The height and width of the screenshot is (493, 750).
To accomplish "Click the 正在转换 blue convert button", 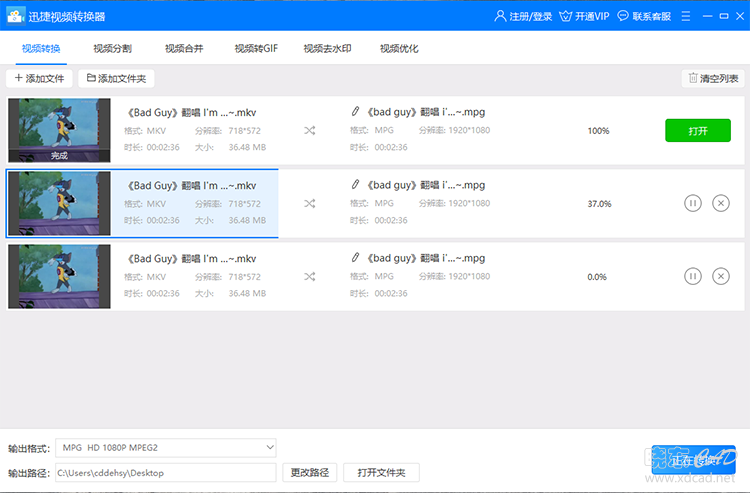I will pyautogui.click(x=694, y=460).
